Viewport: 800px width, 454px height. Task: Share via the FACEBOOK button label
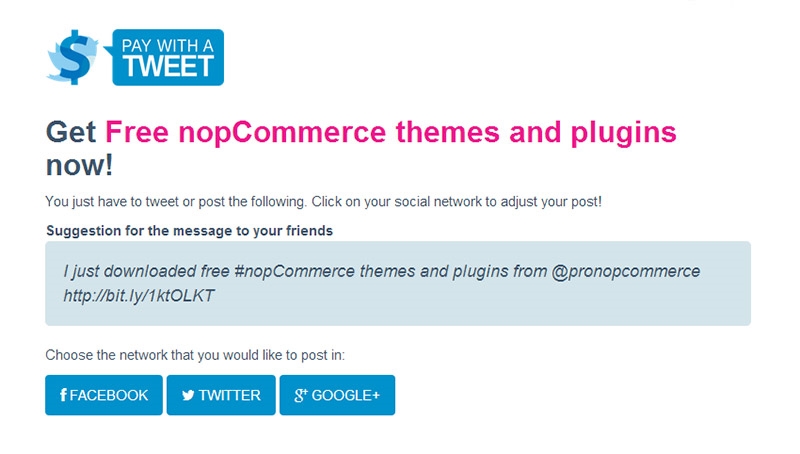[109, 395]
